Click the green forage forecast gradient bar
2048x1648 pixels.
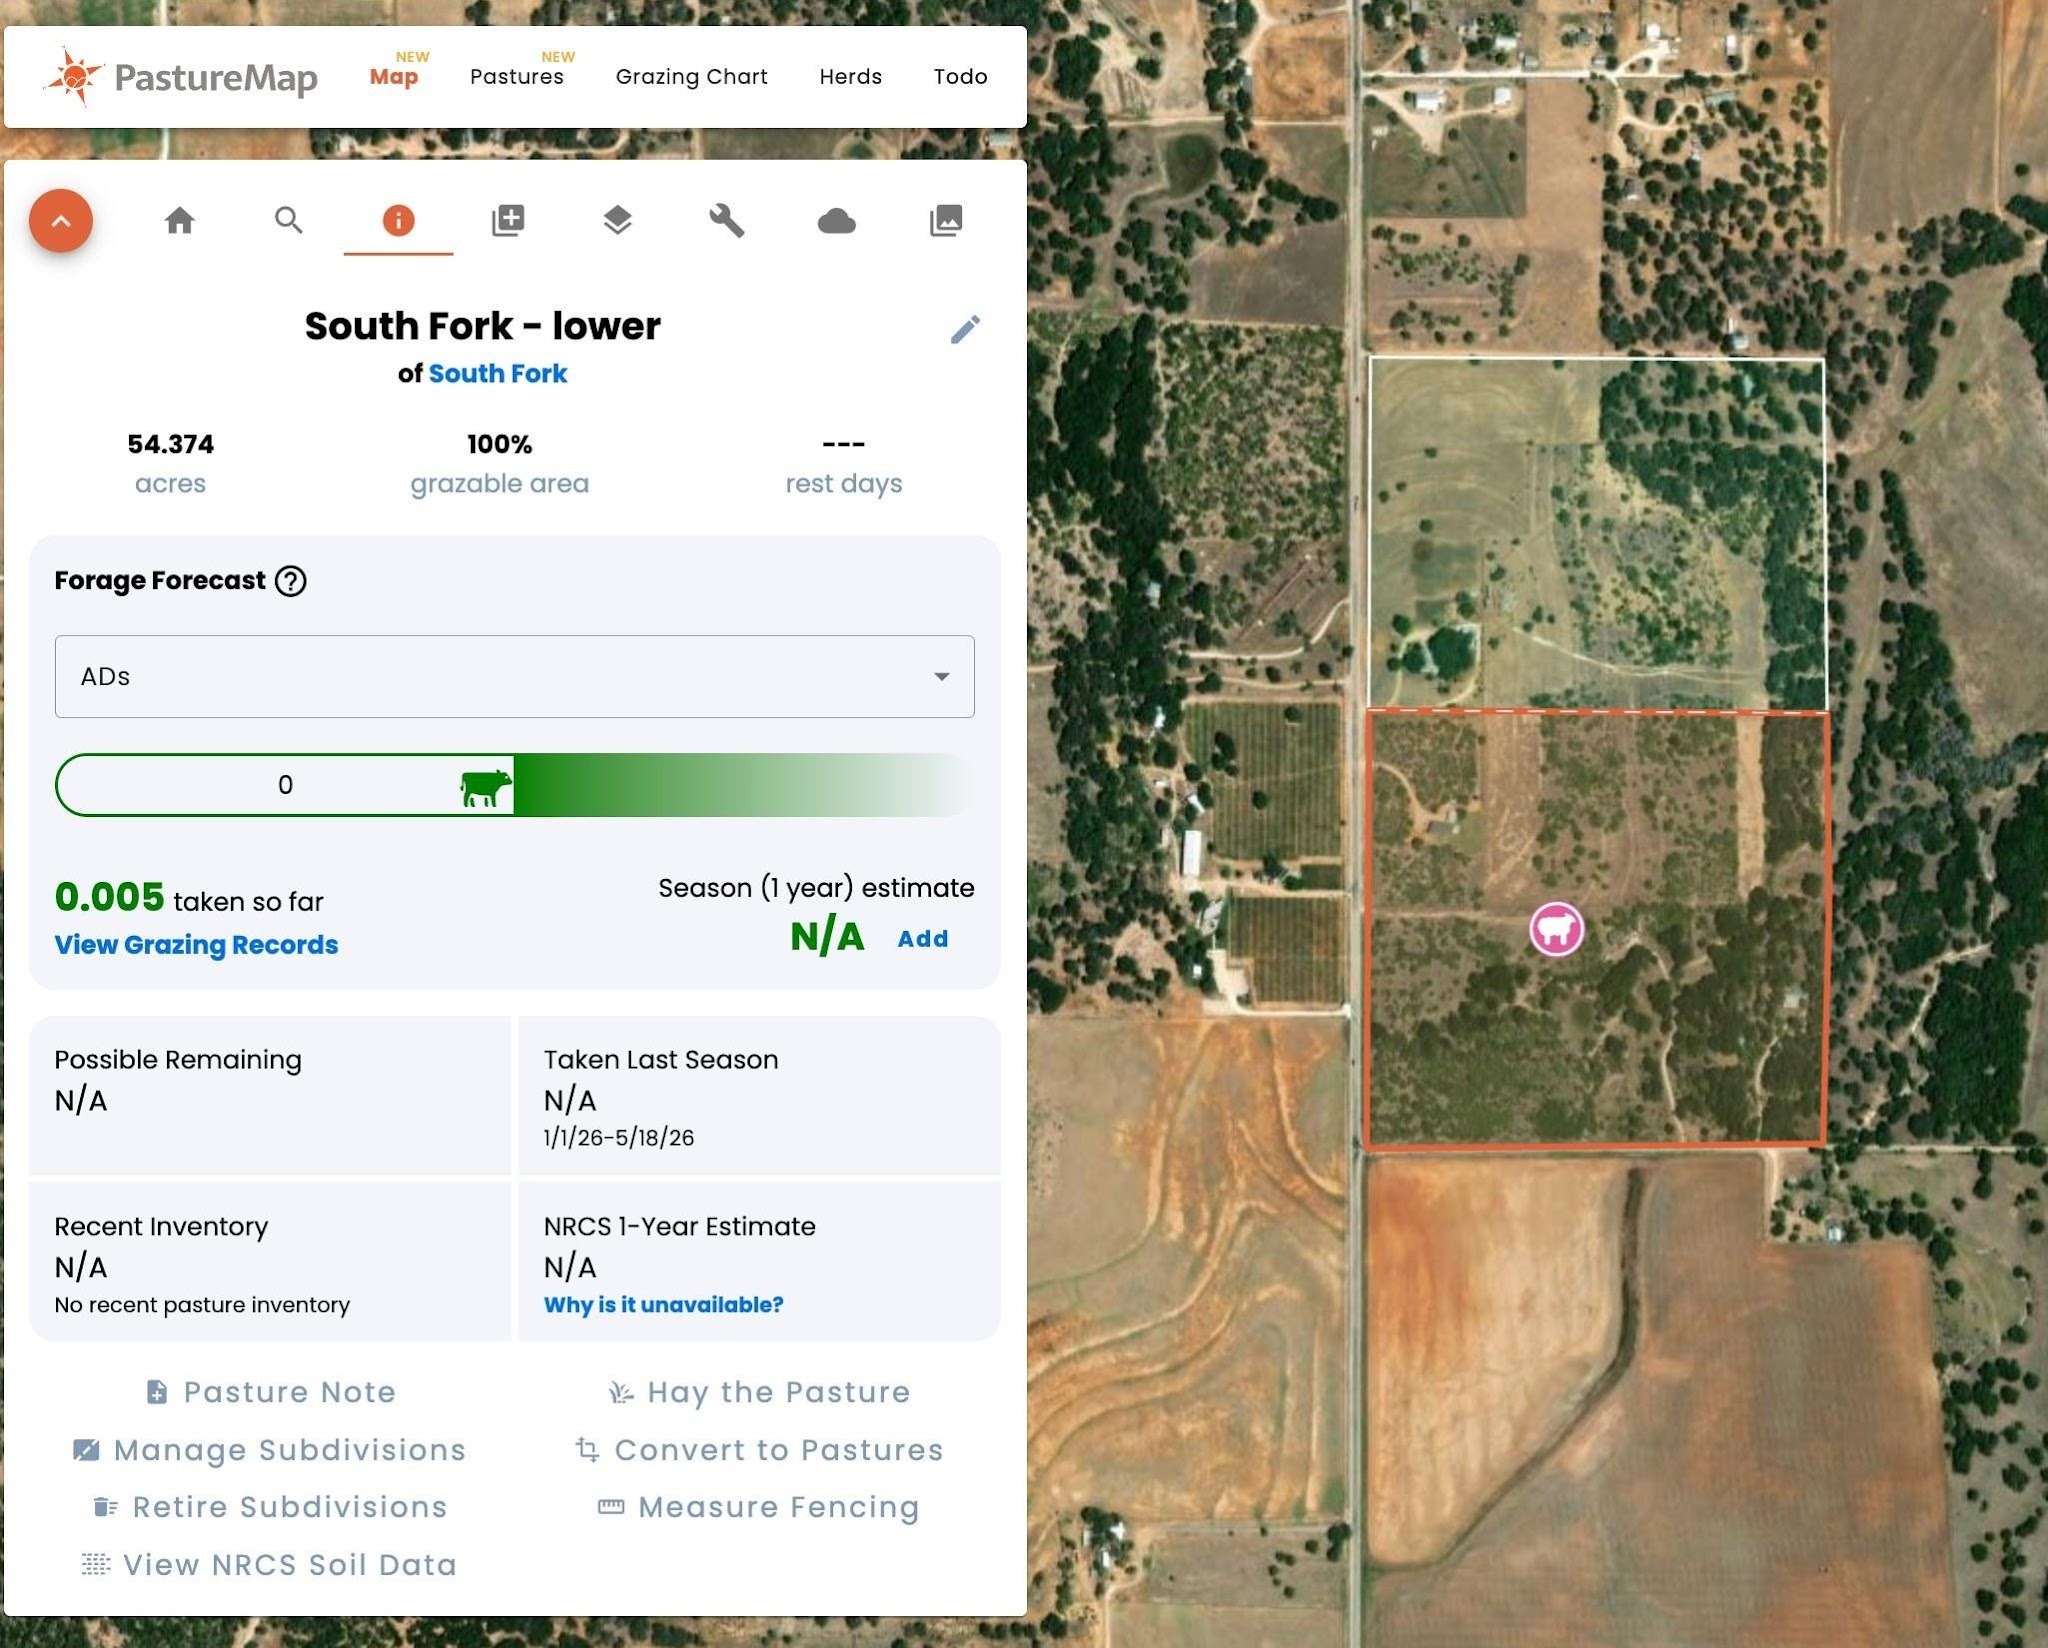(740, 785)
